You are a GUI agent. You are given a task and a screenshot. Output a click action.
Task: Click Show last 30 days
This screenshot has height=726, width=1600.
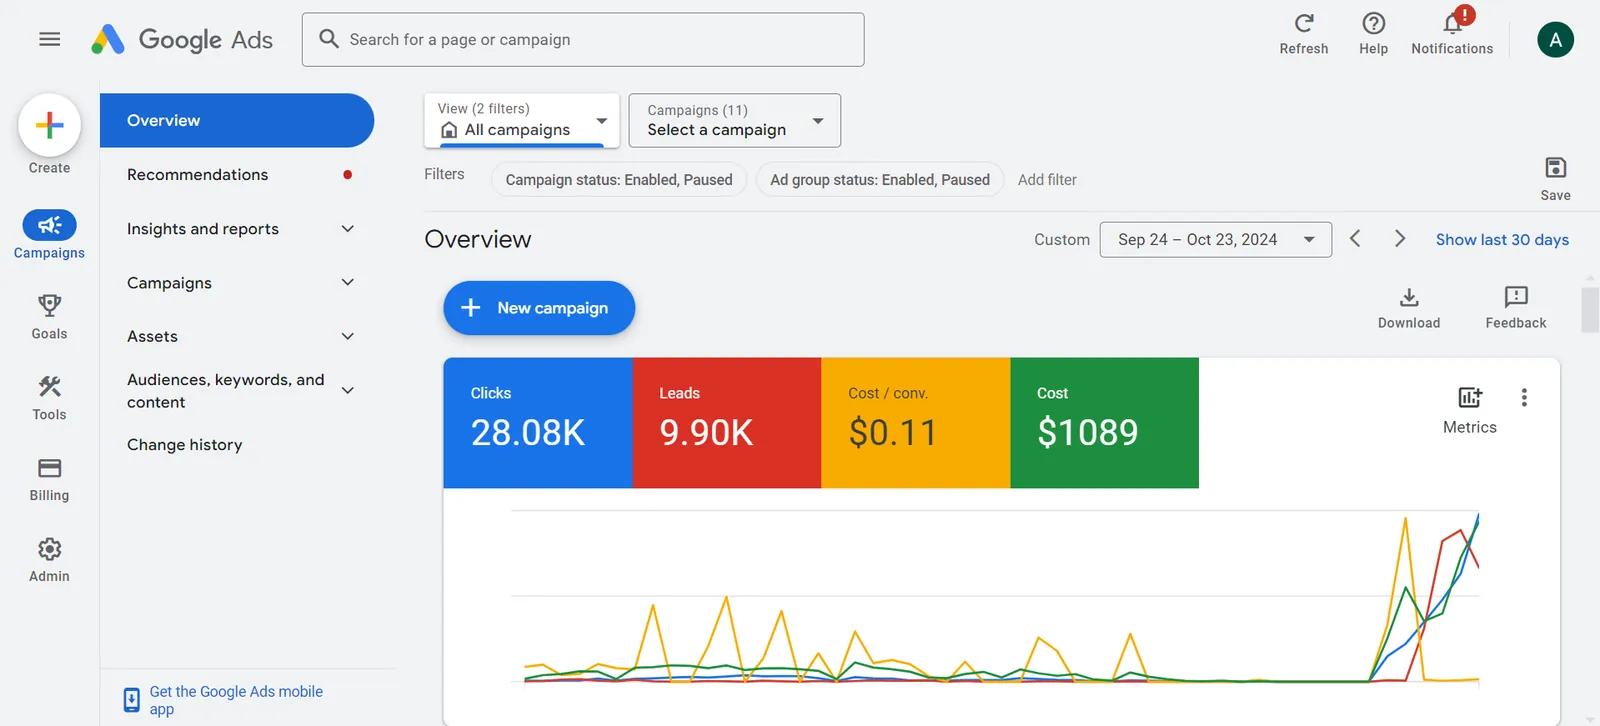[x=1502, y=240]
